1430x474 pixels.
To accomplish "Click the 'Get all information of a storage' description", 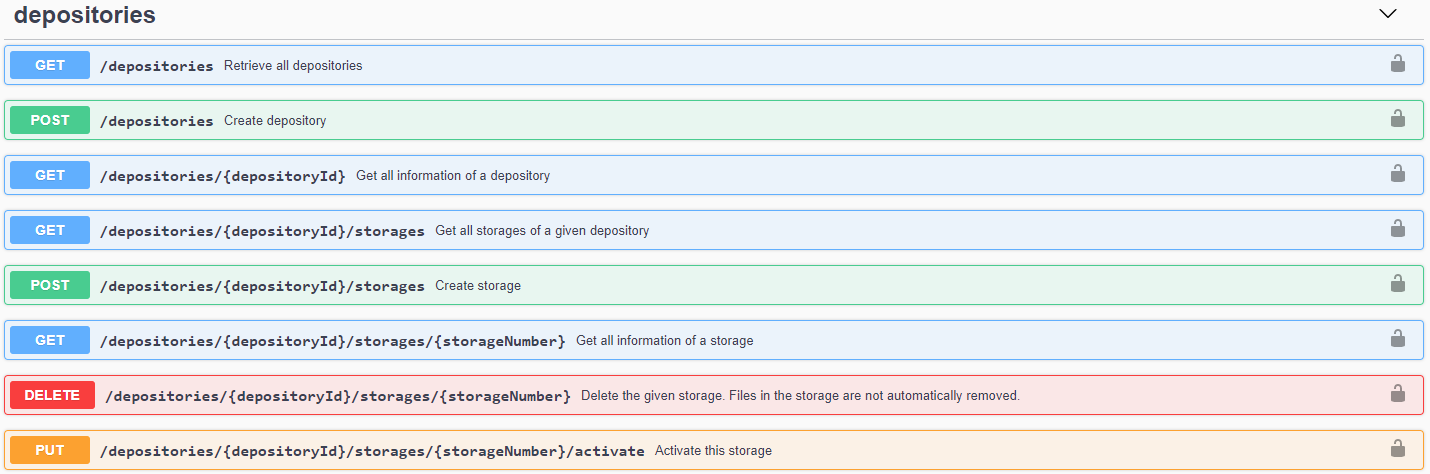I will pos(664,341).
